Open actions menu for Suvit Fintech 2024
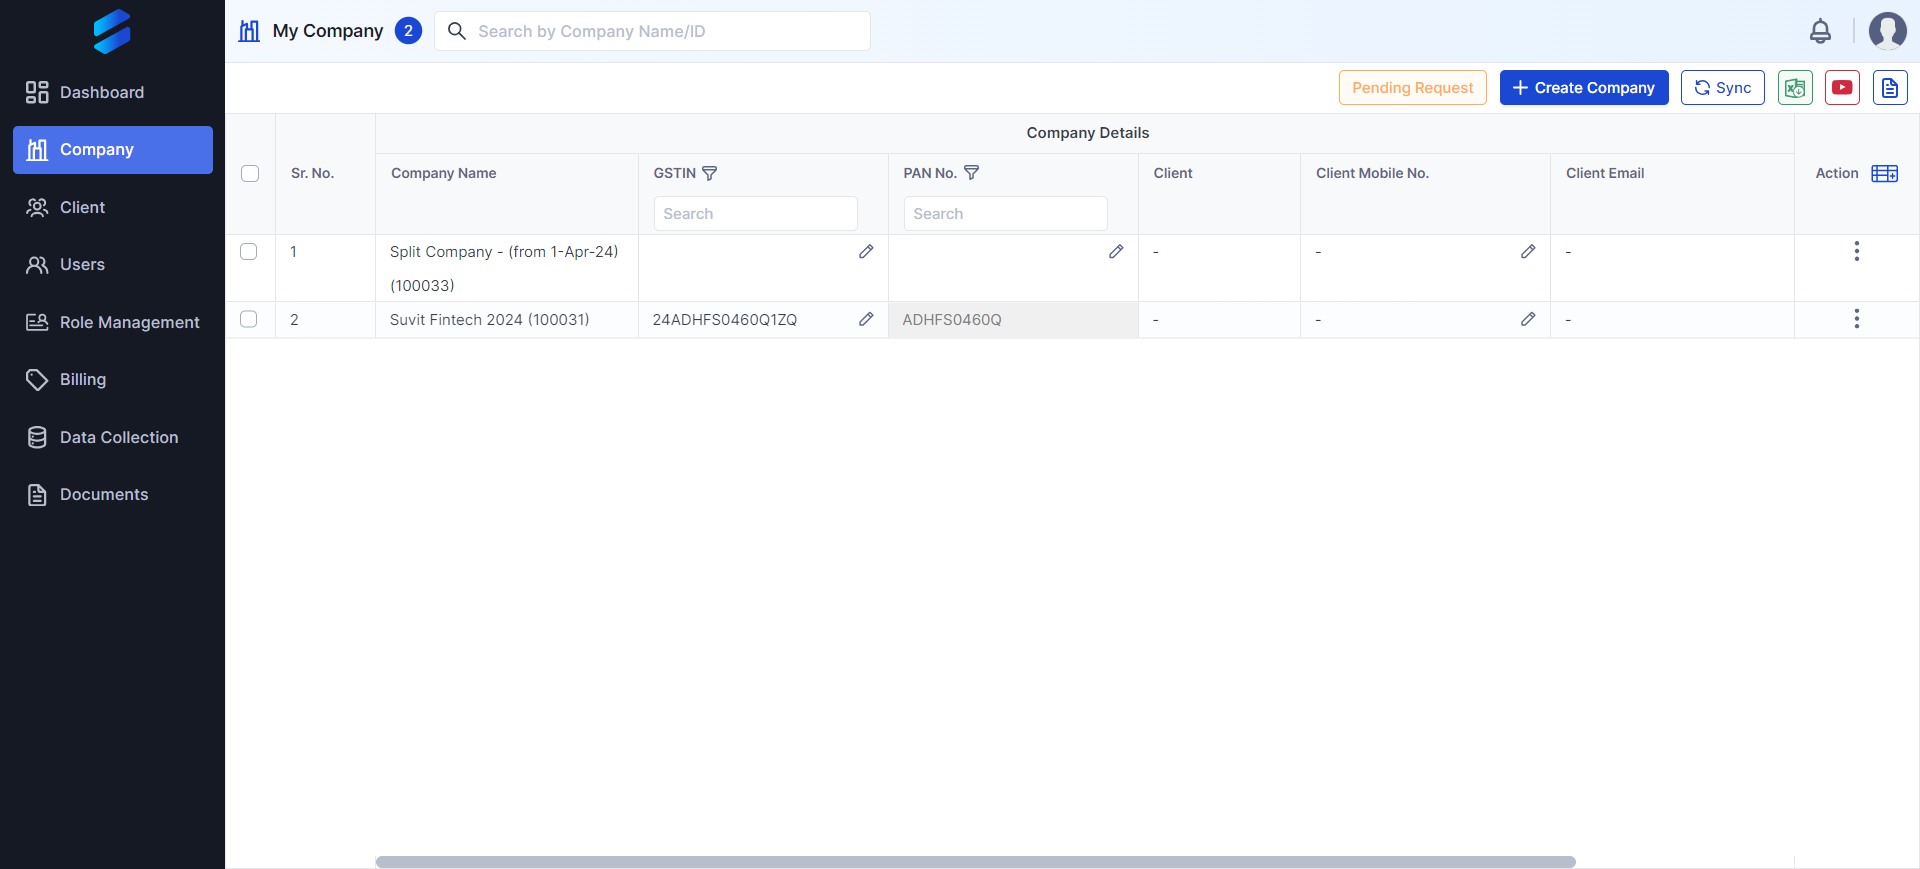1920x869 pixels. click(1857, 319)
